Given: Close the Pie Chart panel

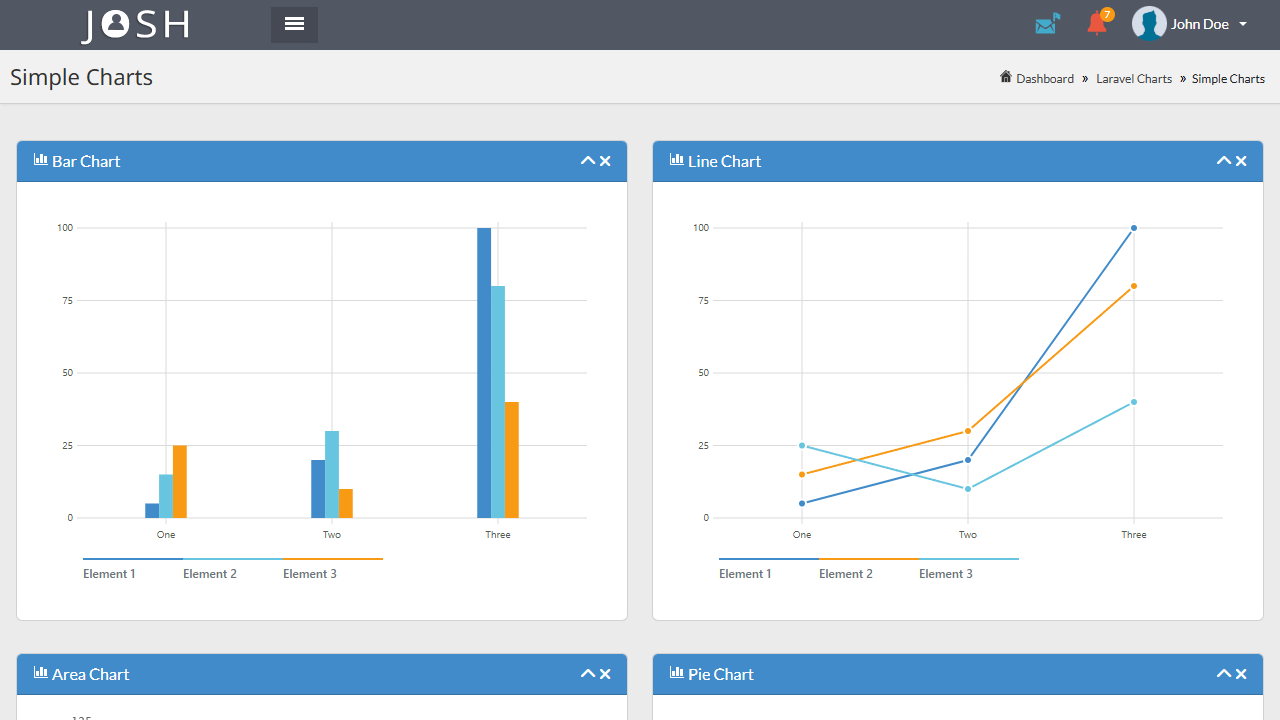Looking at the screenshot, I should (x=1241, y=674).
